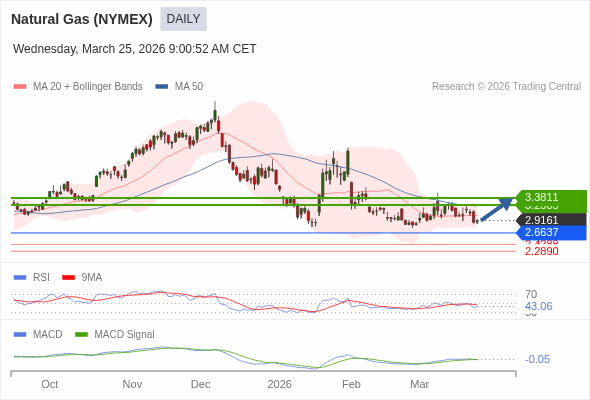The width and height of the screenshot is (590, 400).
Task: Click the black 2.9161 current price tag
Action: click(x=551, y=220)
